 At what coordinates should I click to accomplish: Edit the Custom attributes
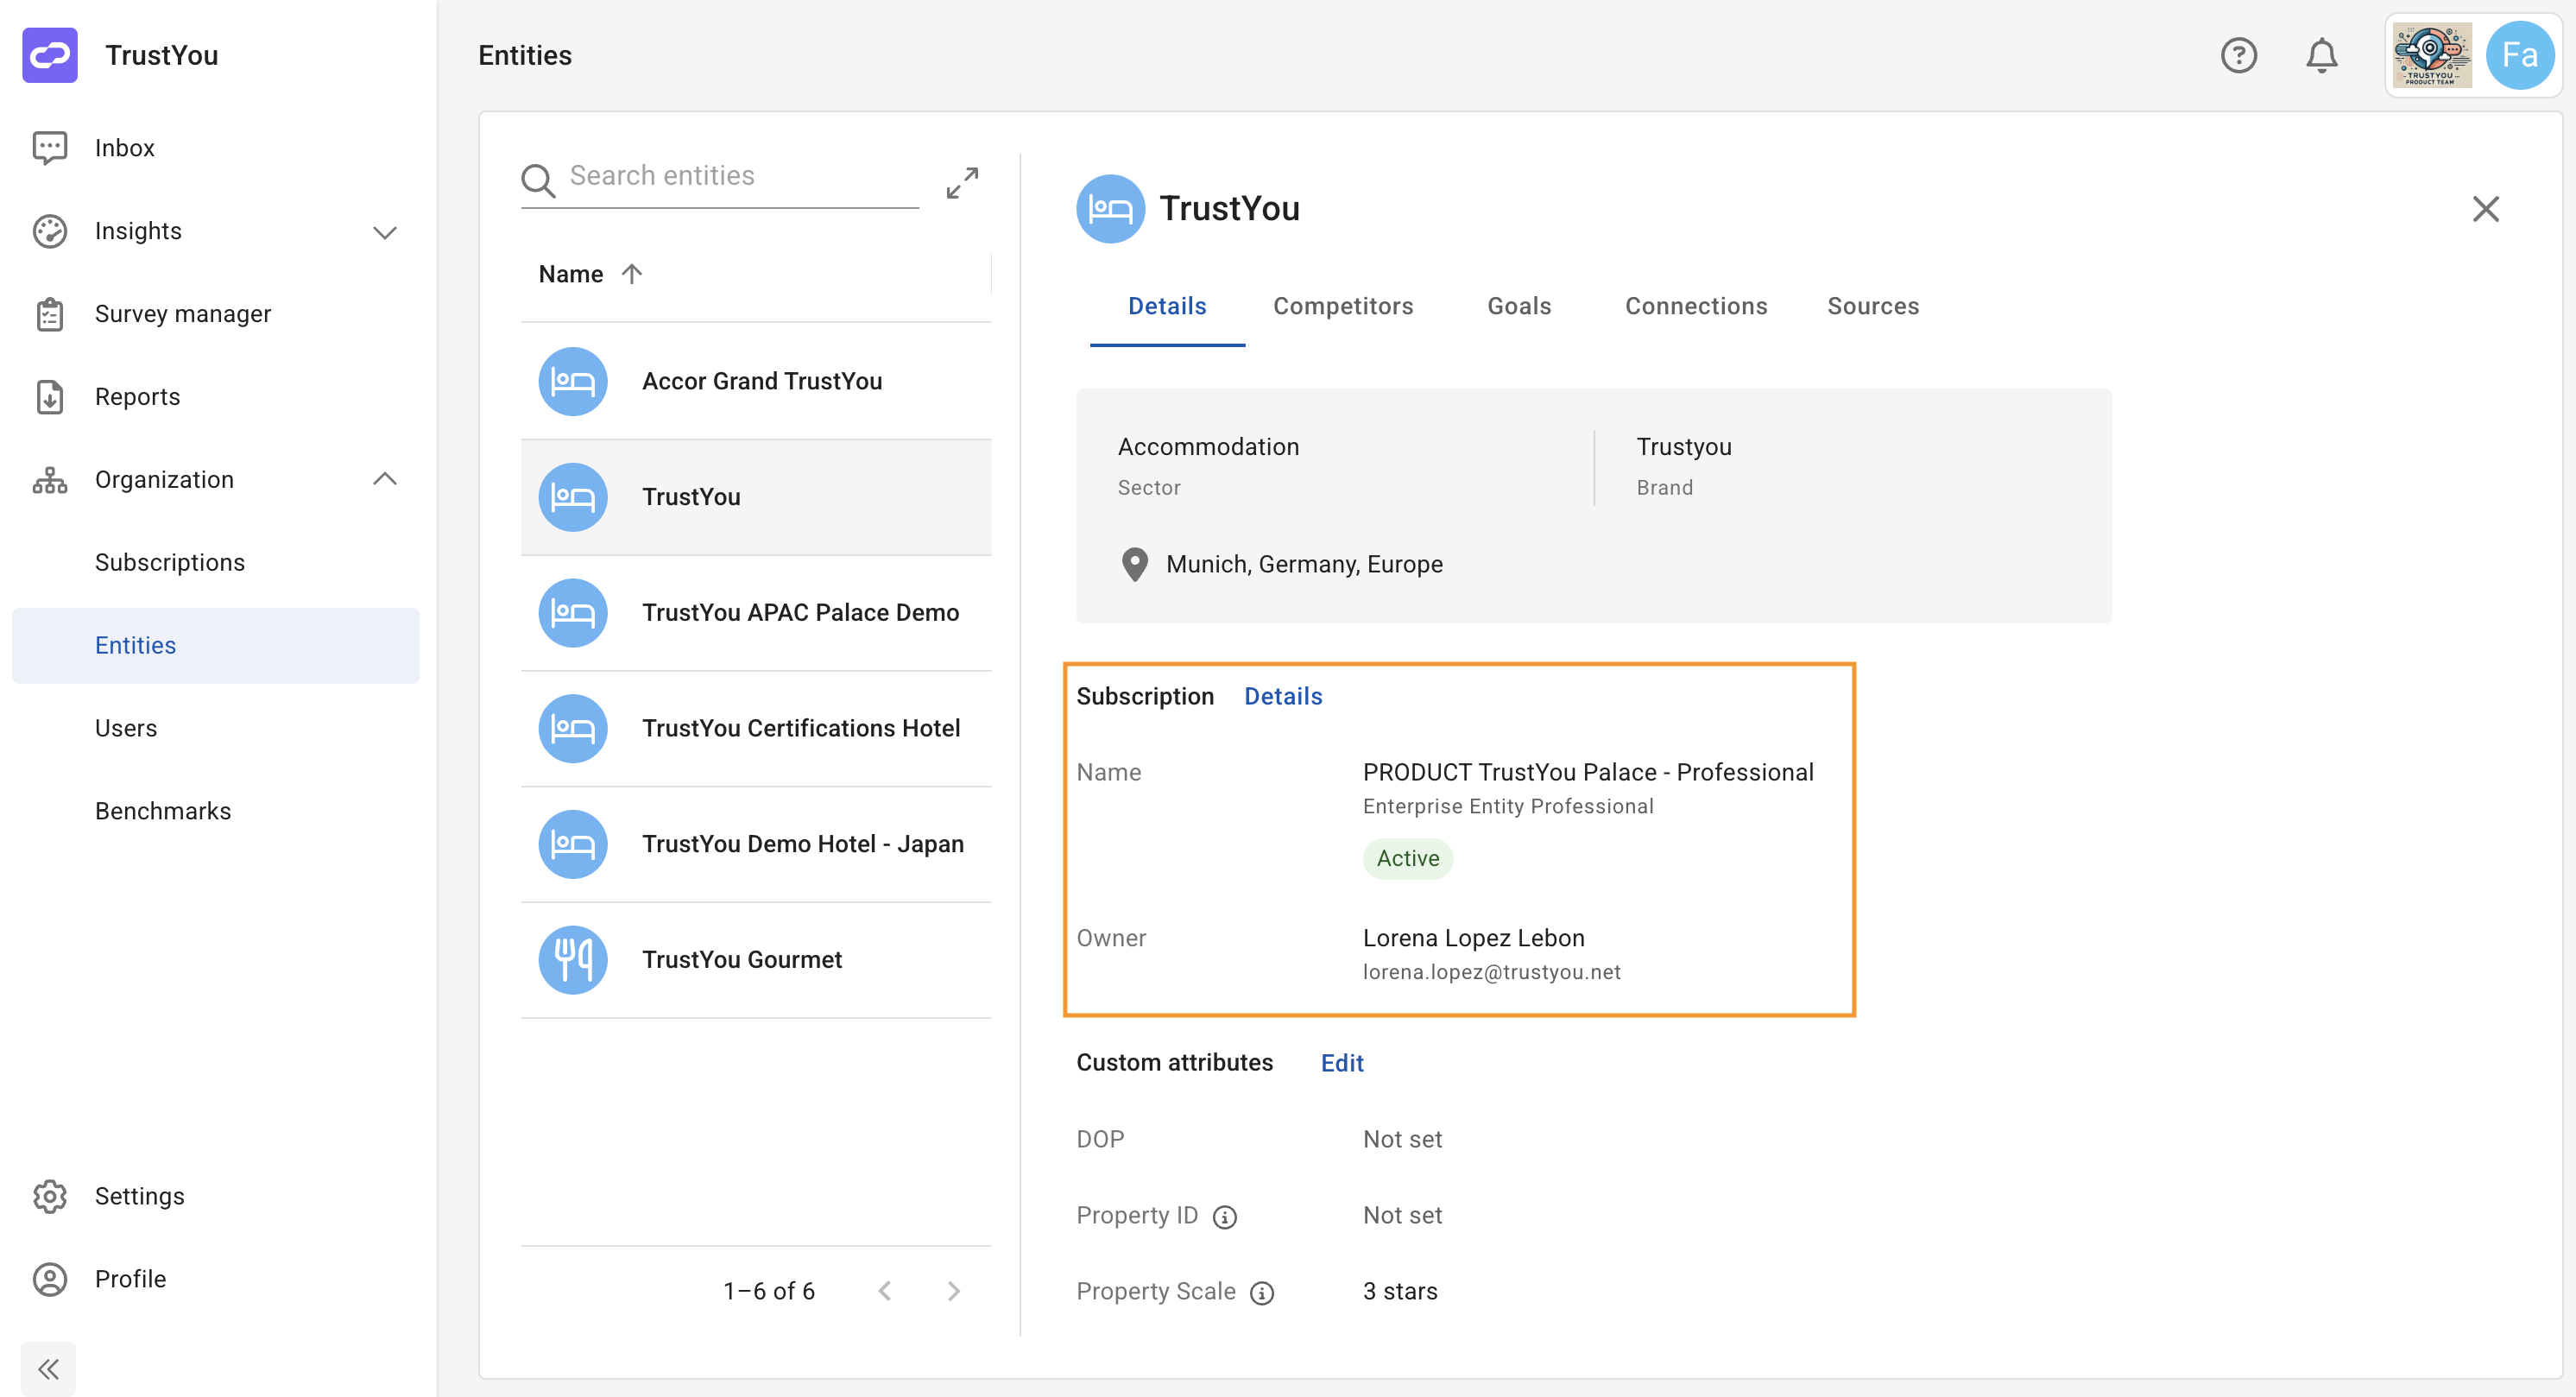(x=1341, y=1063)
